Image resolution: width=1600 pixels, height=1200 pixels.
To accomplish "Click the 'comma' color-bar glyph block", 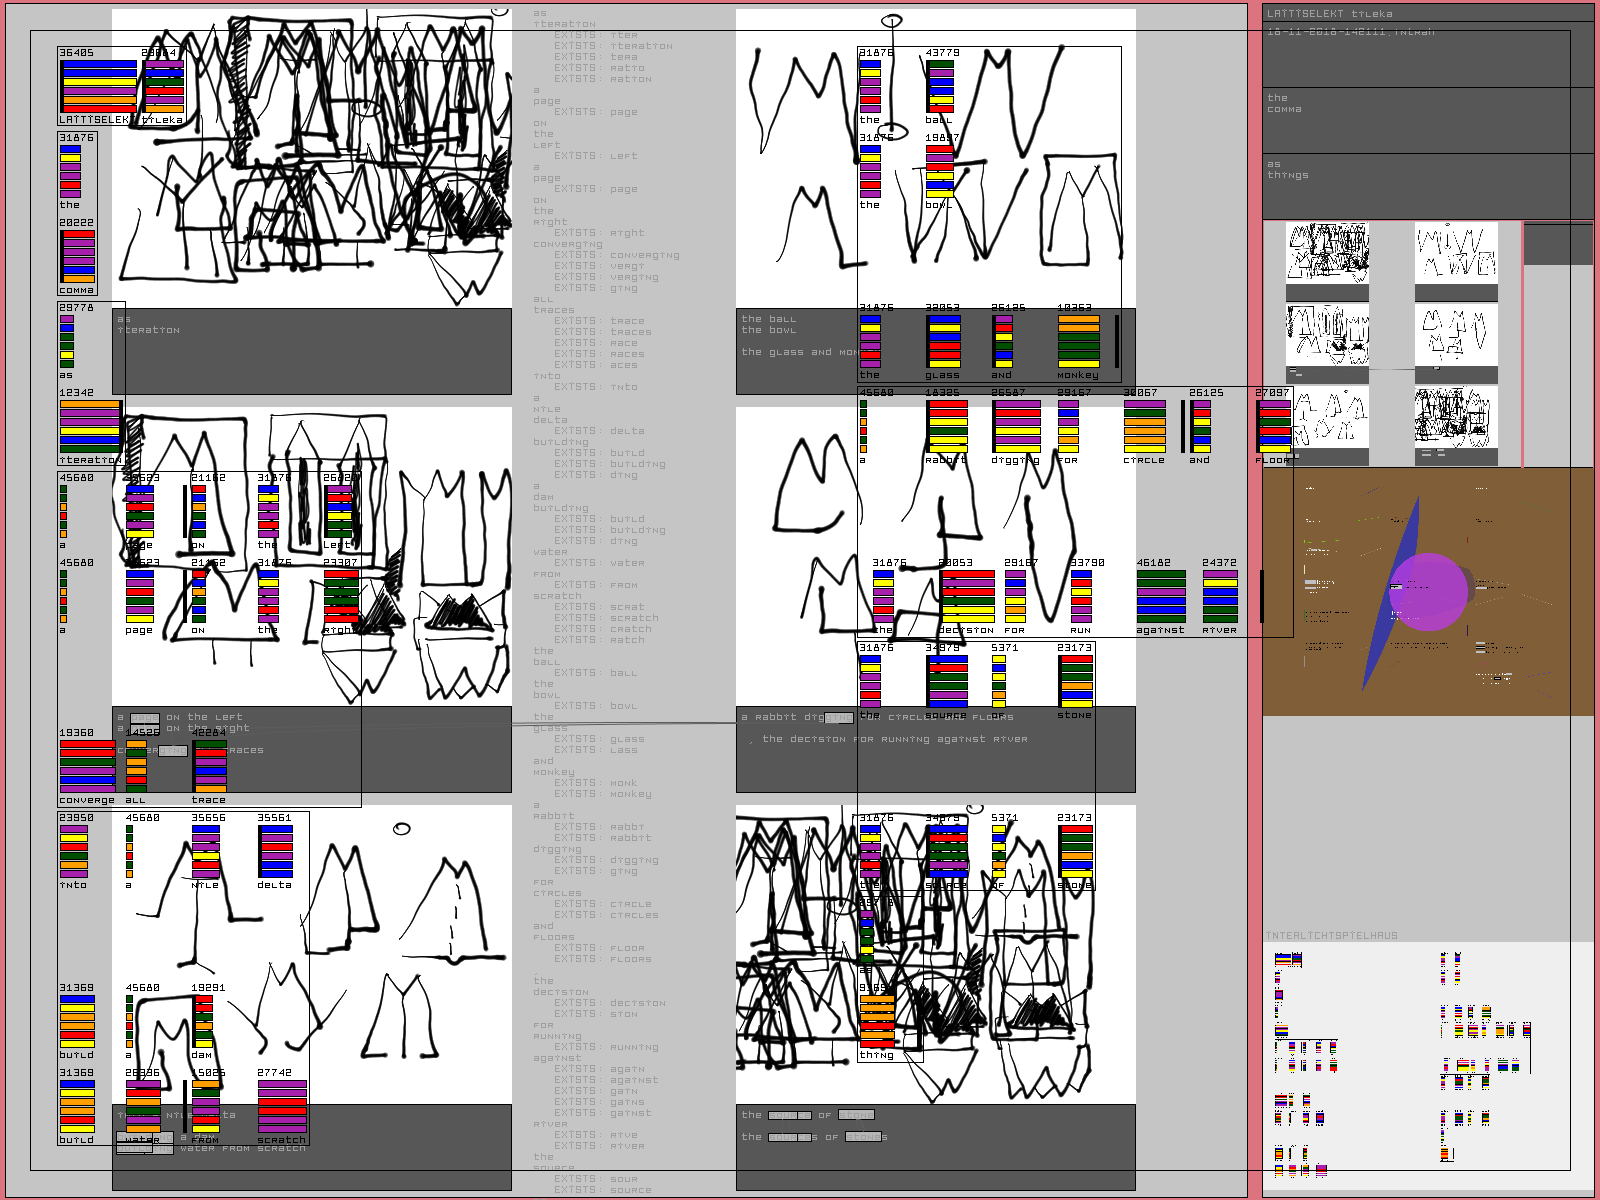I will (77, 256).
